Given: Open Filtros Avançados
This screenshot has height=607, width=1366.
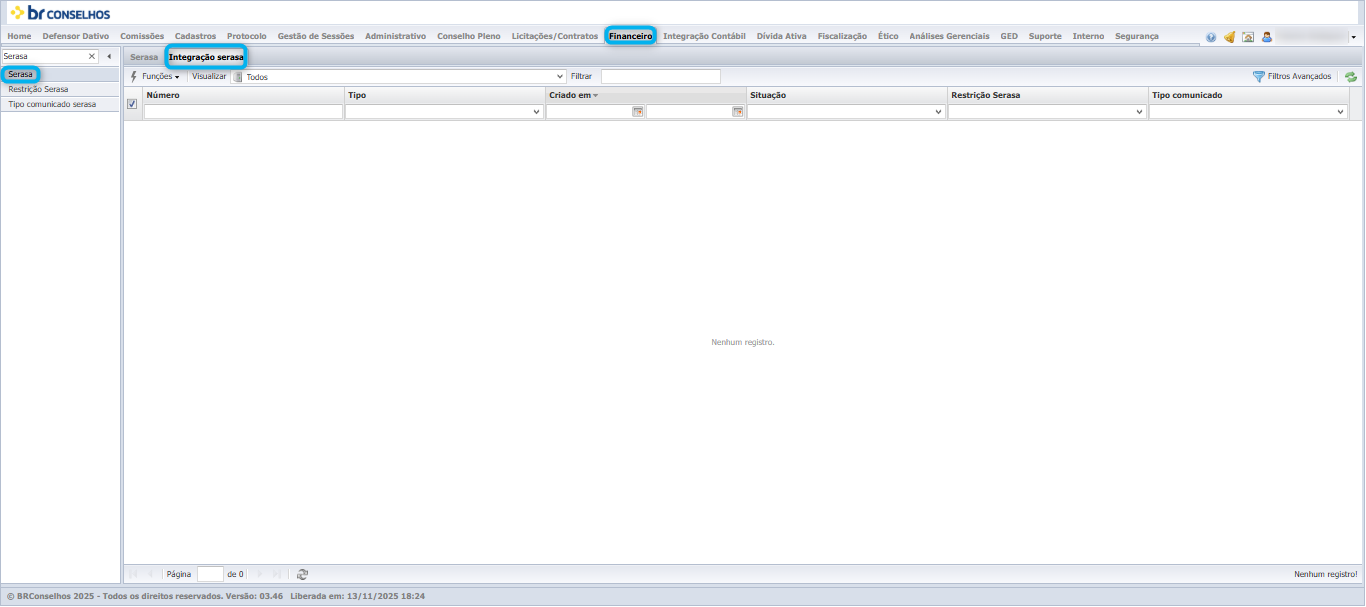Looking at the screenshot, I should (1292, 77).
